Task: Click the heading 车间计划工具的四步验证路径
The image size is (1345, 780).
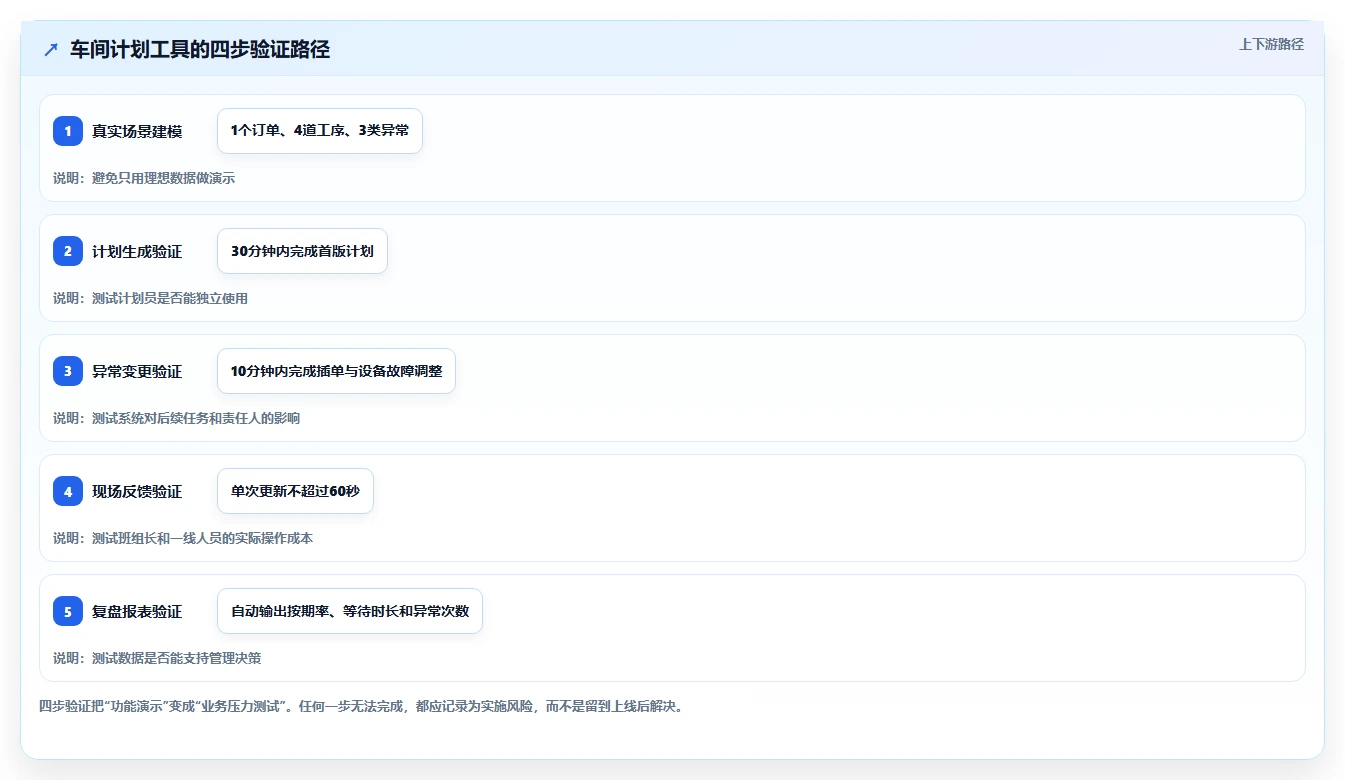Action: tap(200, 49)
